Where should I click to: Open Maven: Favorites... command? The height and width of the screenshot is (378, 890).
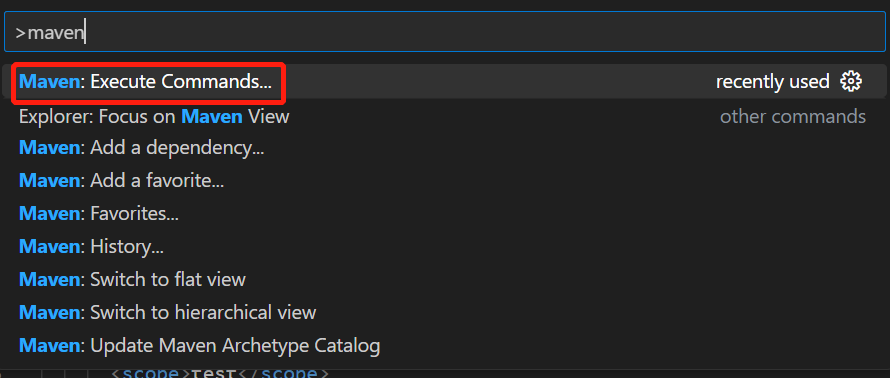[445, 214]
